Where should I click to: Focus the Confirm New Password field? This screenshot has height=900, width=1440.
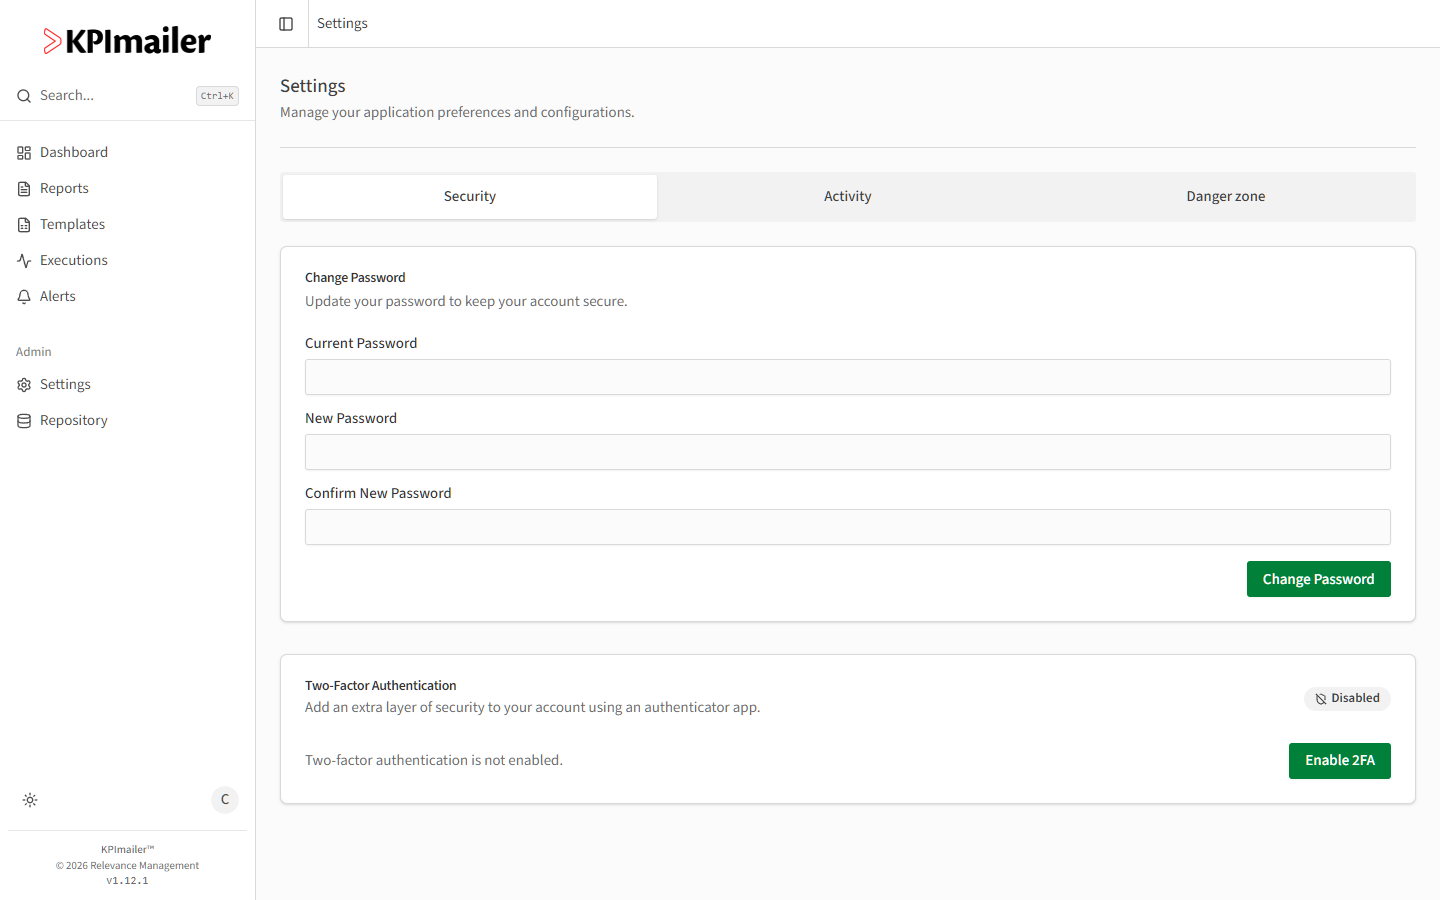(x=848, y=527)
